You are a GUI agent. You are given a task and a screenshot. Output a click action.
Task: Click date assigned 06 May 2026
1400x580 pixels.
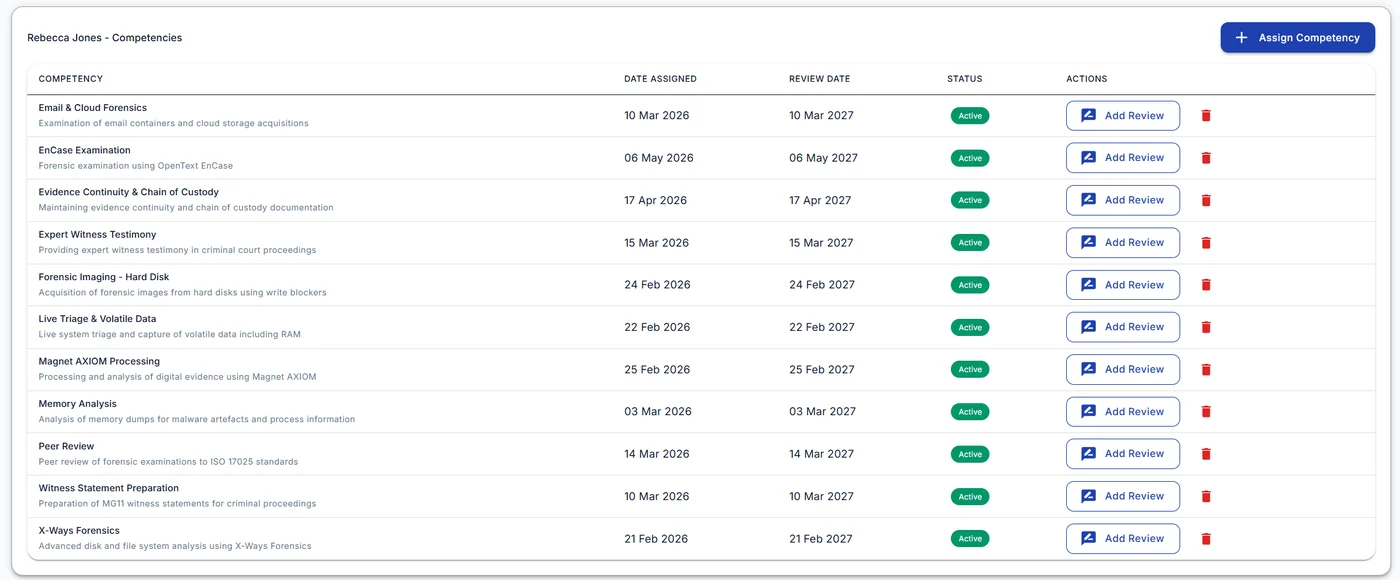tap(659, 158)
